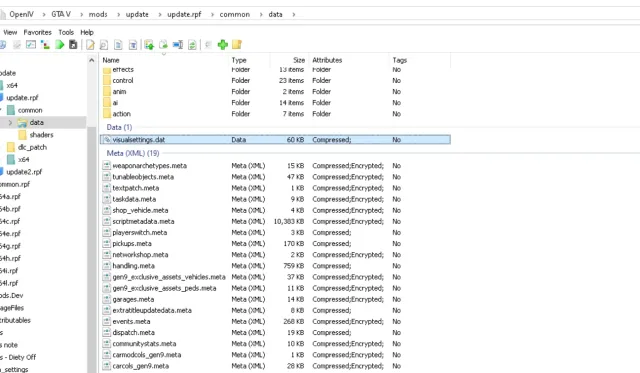640x373 pixels.
Task: Open the View menu
Action: [x=10, y=32]
